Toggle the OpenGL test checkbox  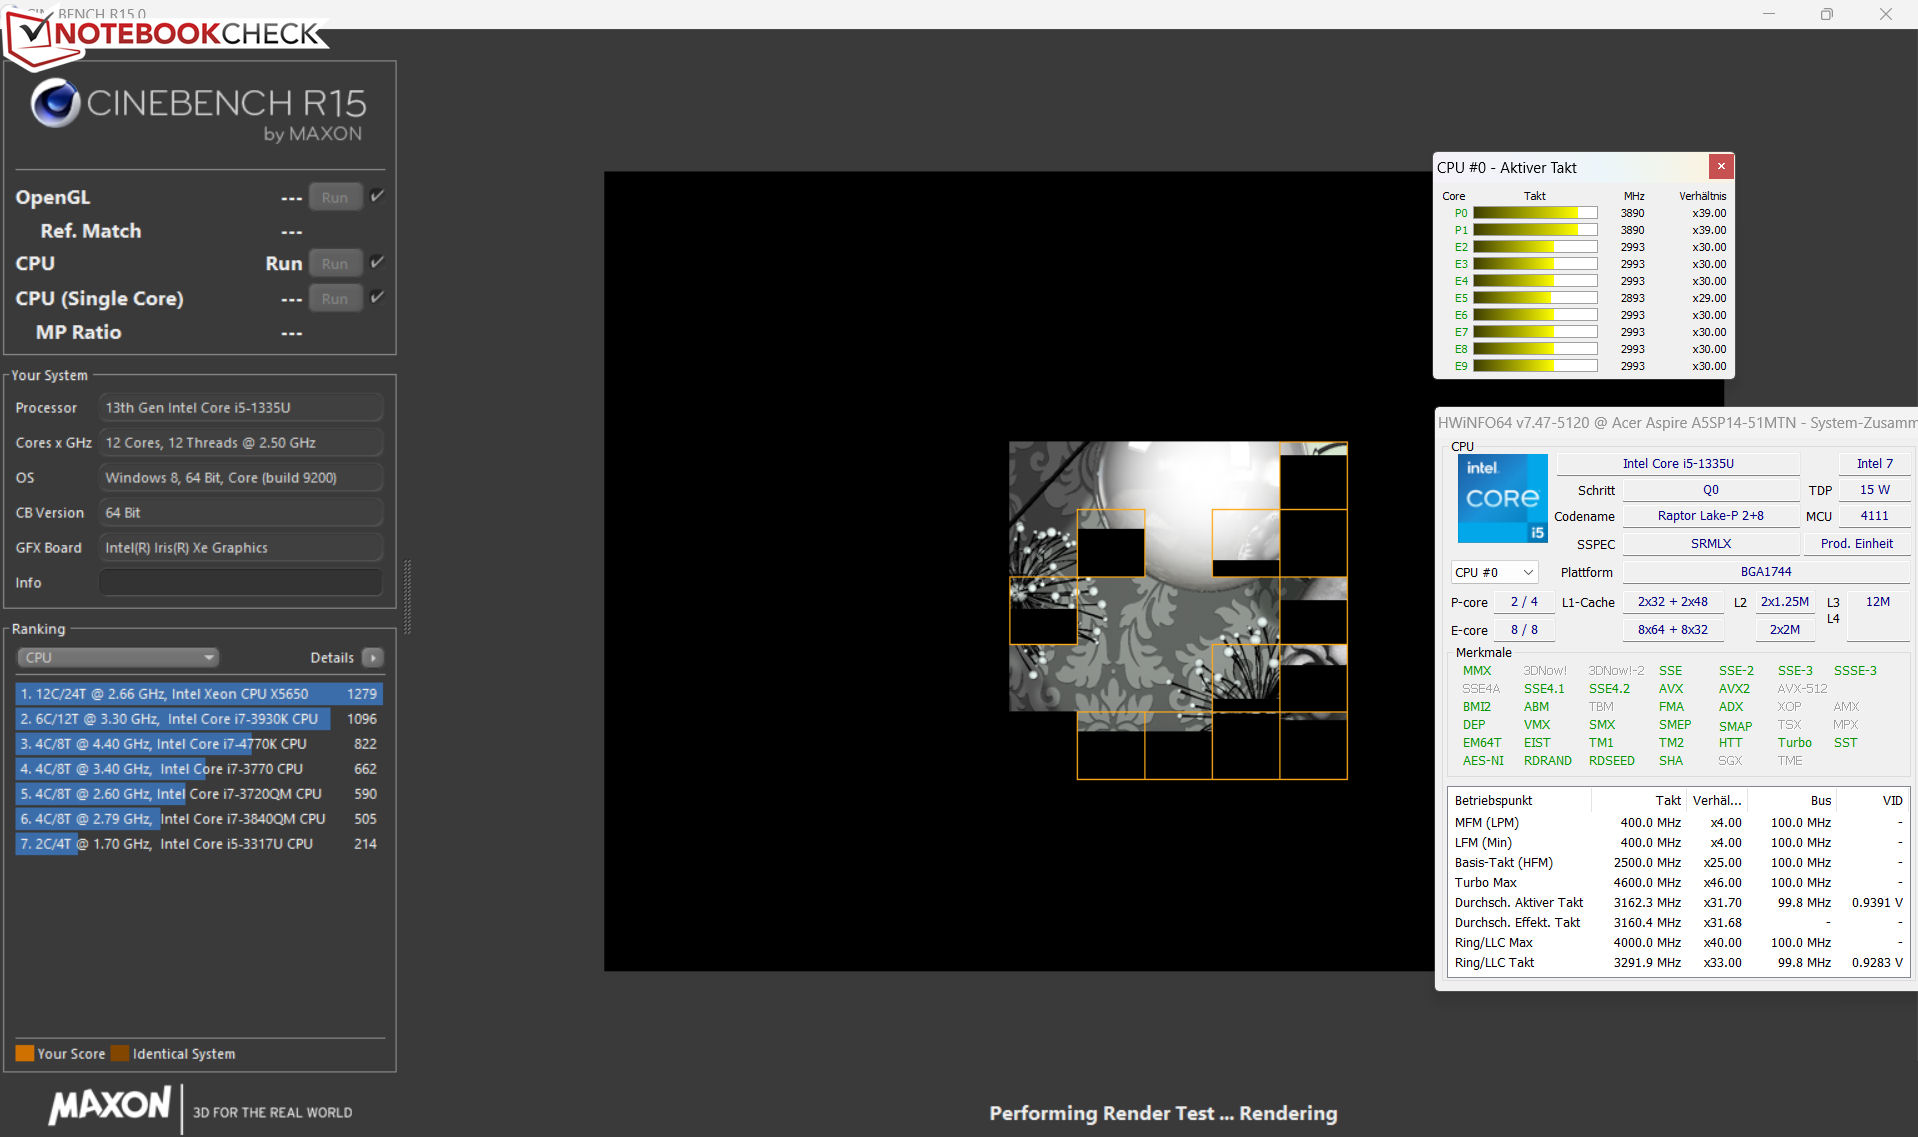pos(377,196)
